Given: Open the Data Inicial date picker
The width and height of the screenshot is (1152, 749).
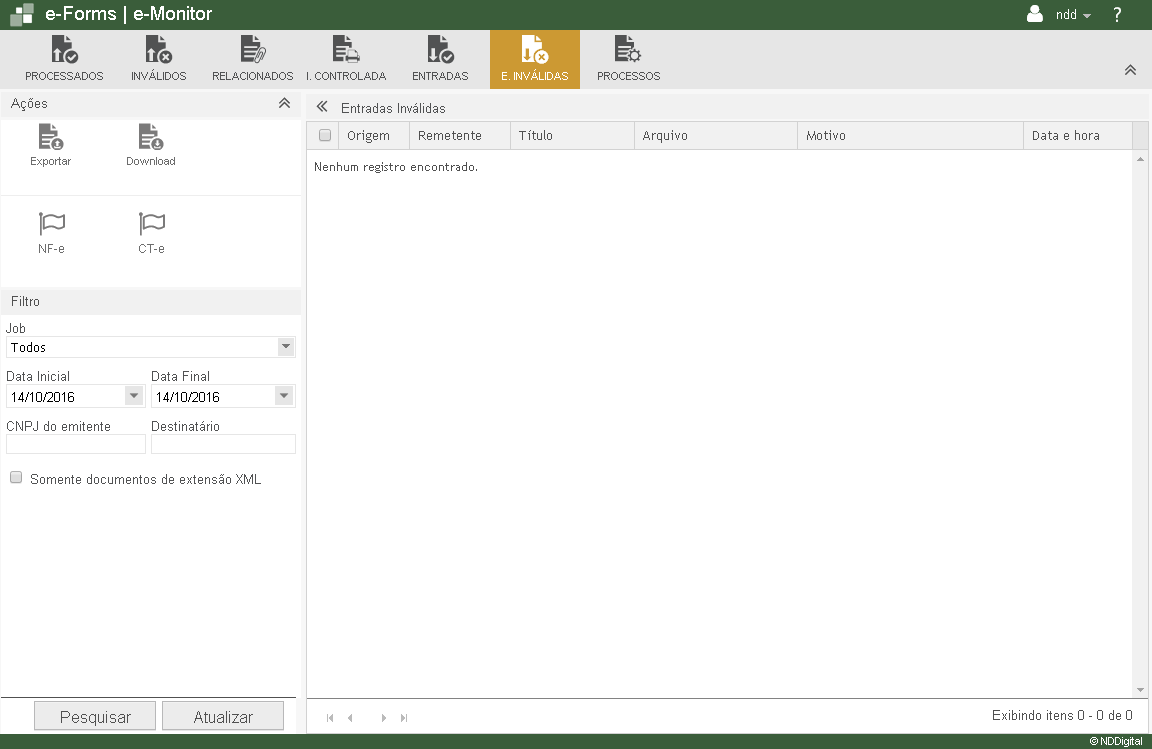Looking at the screenshot, I should (134, 396).
